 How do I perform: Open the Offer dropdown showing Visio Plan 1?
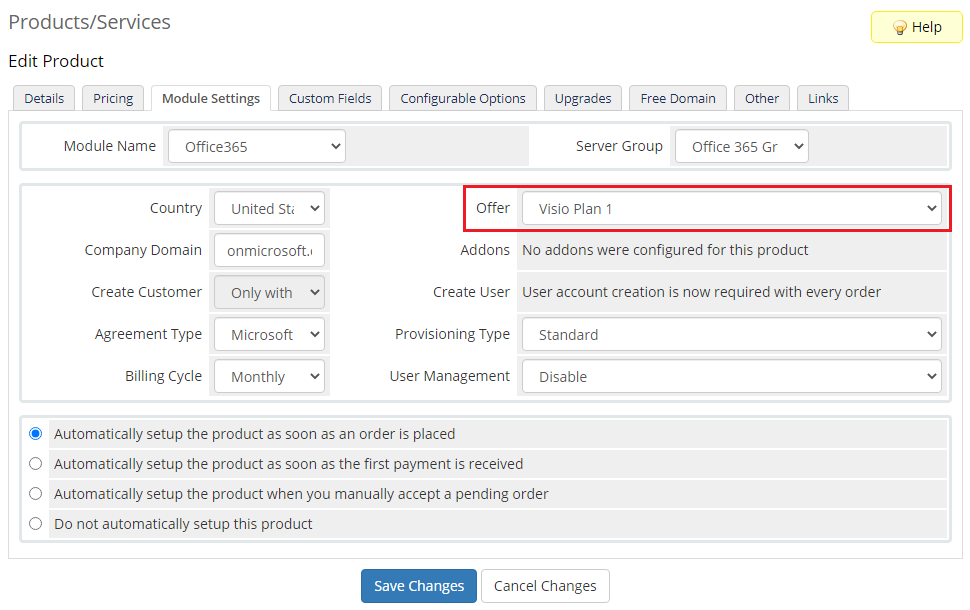(x=732, y=208)
